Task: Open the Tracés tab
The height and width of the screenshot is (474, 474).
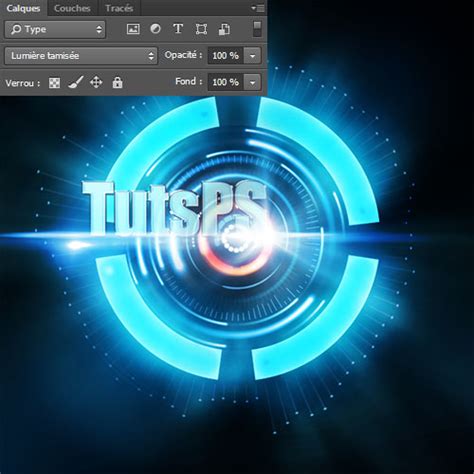Action: click(119, 8)
